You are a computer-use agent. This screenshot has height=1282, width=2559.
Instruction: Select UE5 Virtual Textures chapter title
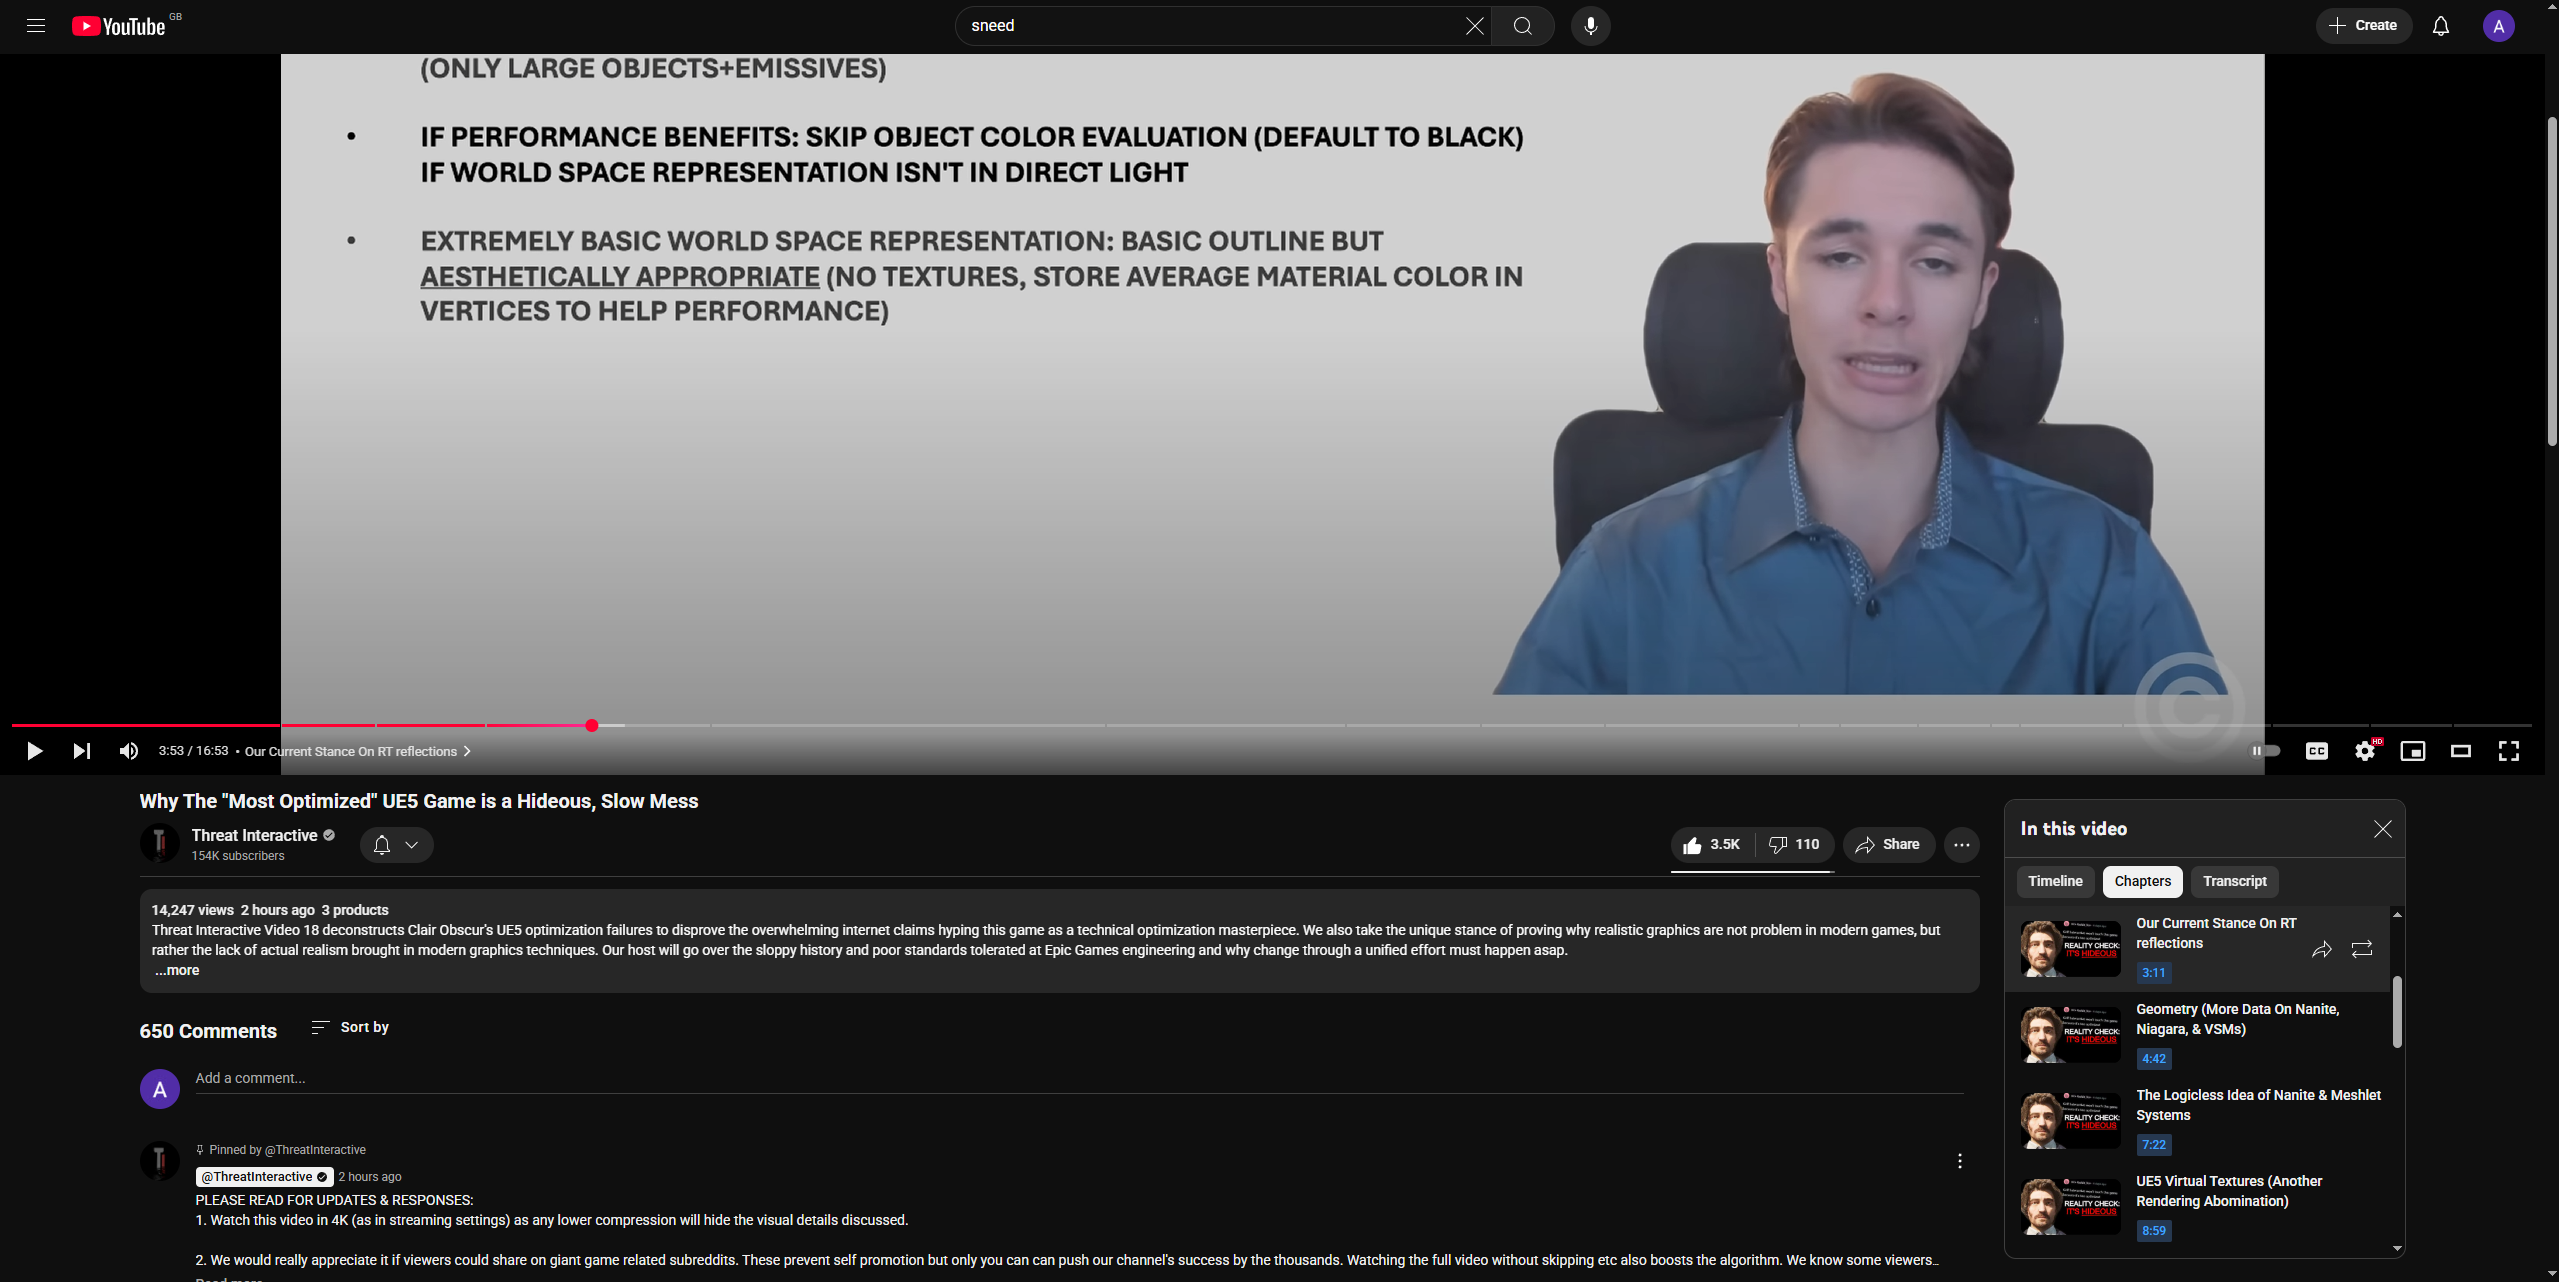click(2229, 1191)
